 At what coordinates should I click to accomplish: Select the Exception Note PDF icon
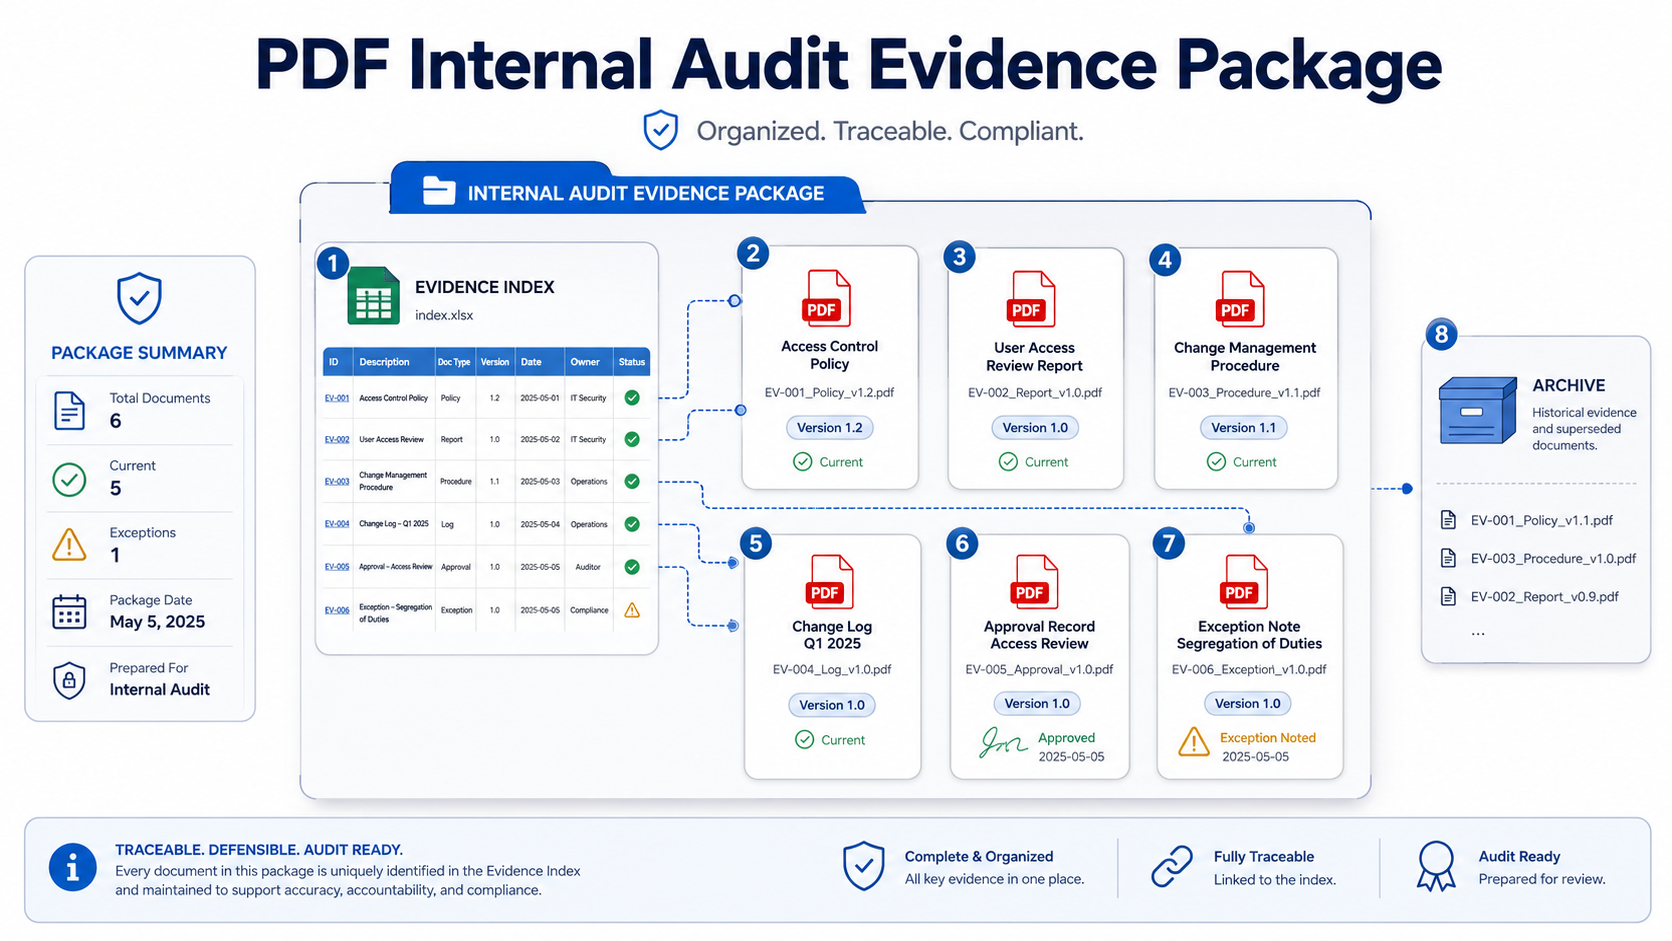tap(1244, 581)
